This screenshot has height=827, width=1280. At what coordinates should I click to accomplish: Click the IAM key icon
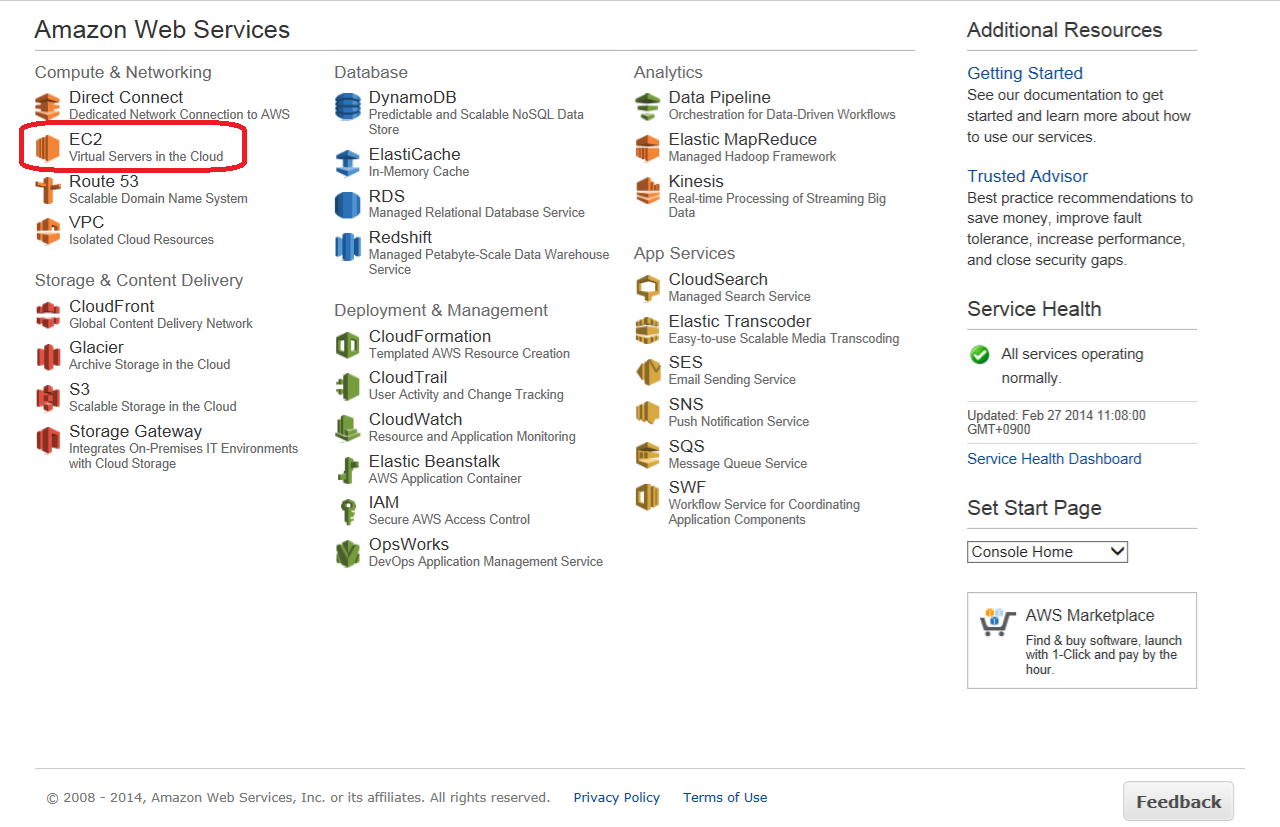347,511
